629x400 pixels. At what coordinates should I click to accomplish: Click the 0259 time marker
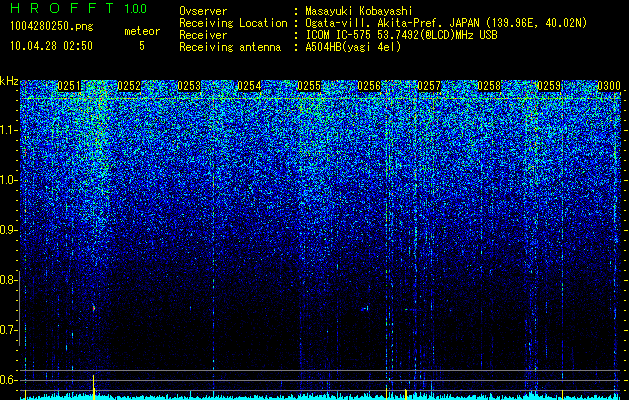click(549, 86)
